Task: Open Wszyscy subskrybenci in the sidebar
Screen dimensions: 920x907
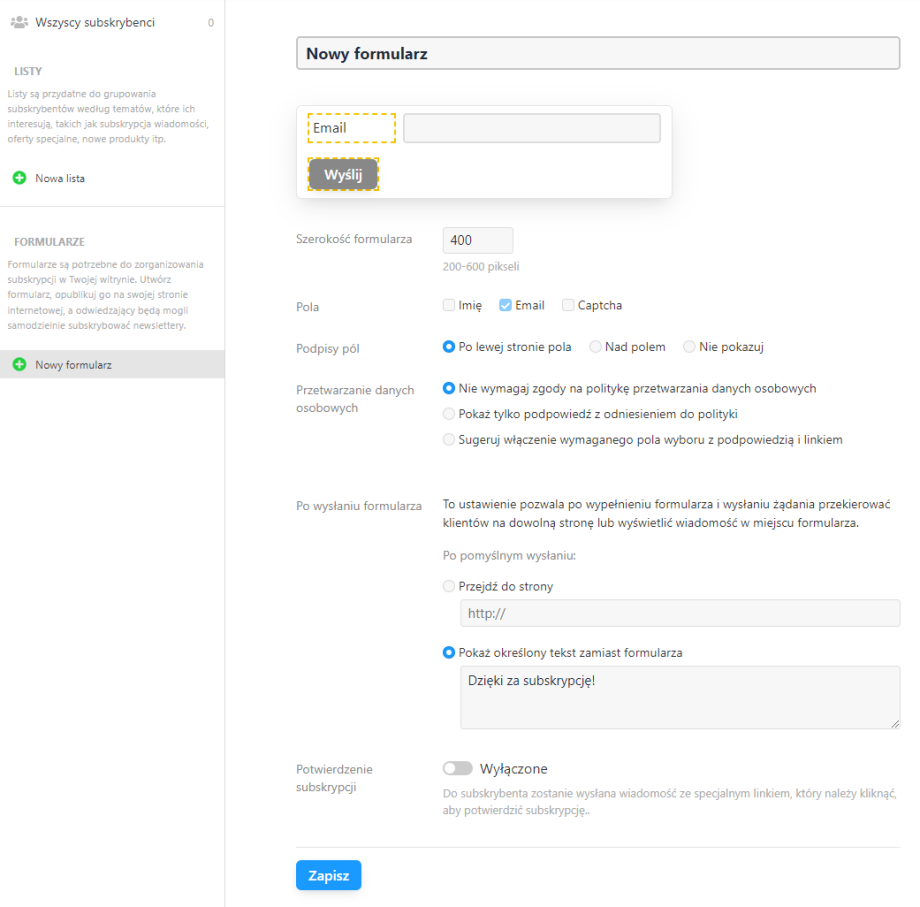Action: 95,22
